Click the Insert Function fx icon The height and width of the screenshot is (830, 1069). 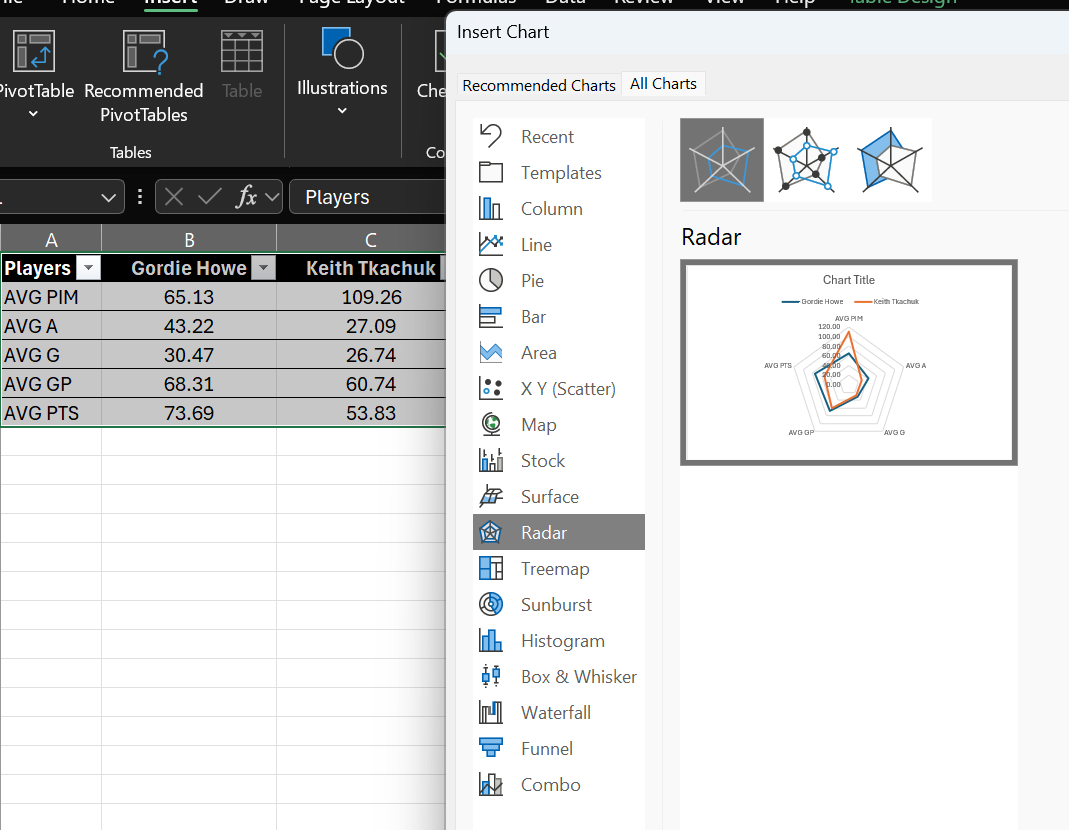pyautogui.click(x=246, y=198)
